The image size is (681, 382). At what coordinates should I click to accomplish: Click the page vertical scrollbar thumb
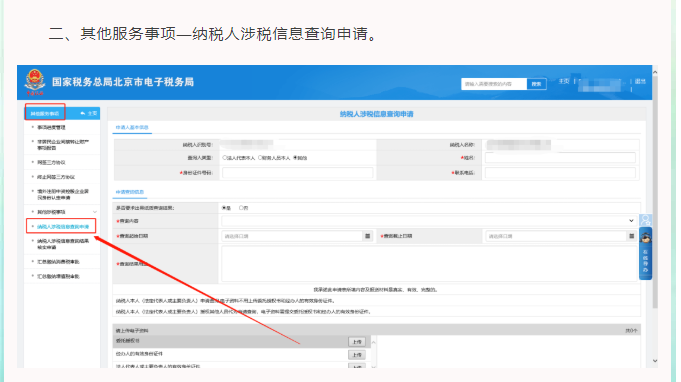pyautogui.click(x=655, y=191)
